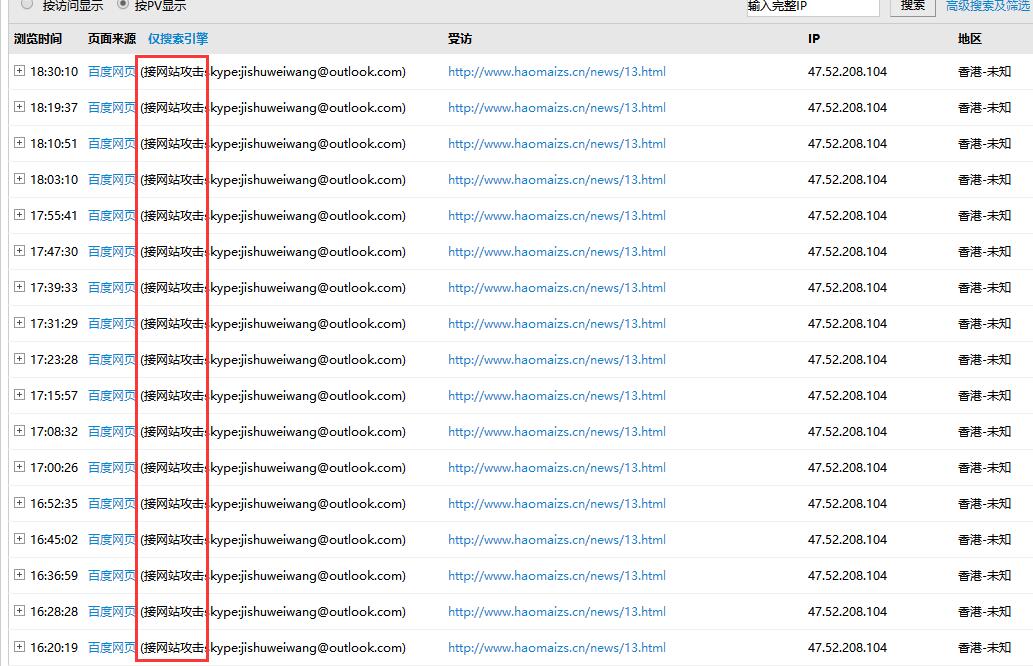Select the 按访问显示 radio button
Screen dimensions: 1033x666
[27, 4]
